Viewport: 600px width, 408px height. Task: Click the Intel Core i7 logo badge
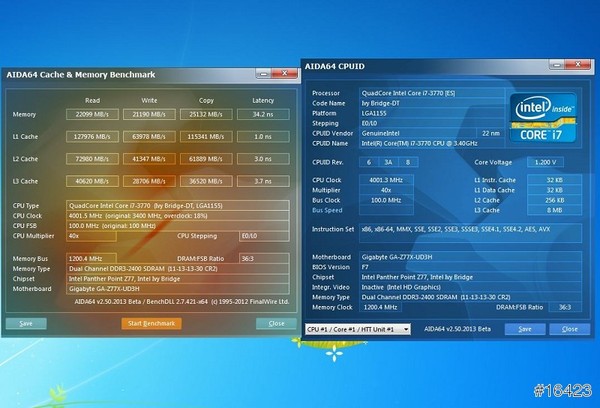pos(543,117)
